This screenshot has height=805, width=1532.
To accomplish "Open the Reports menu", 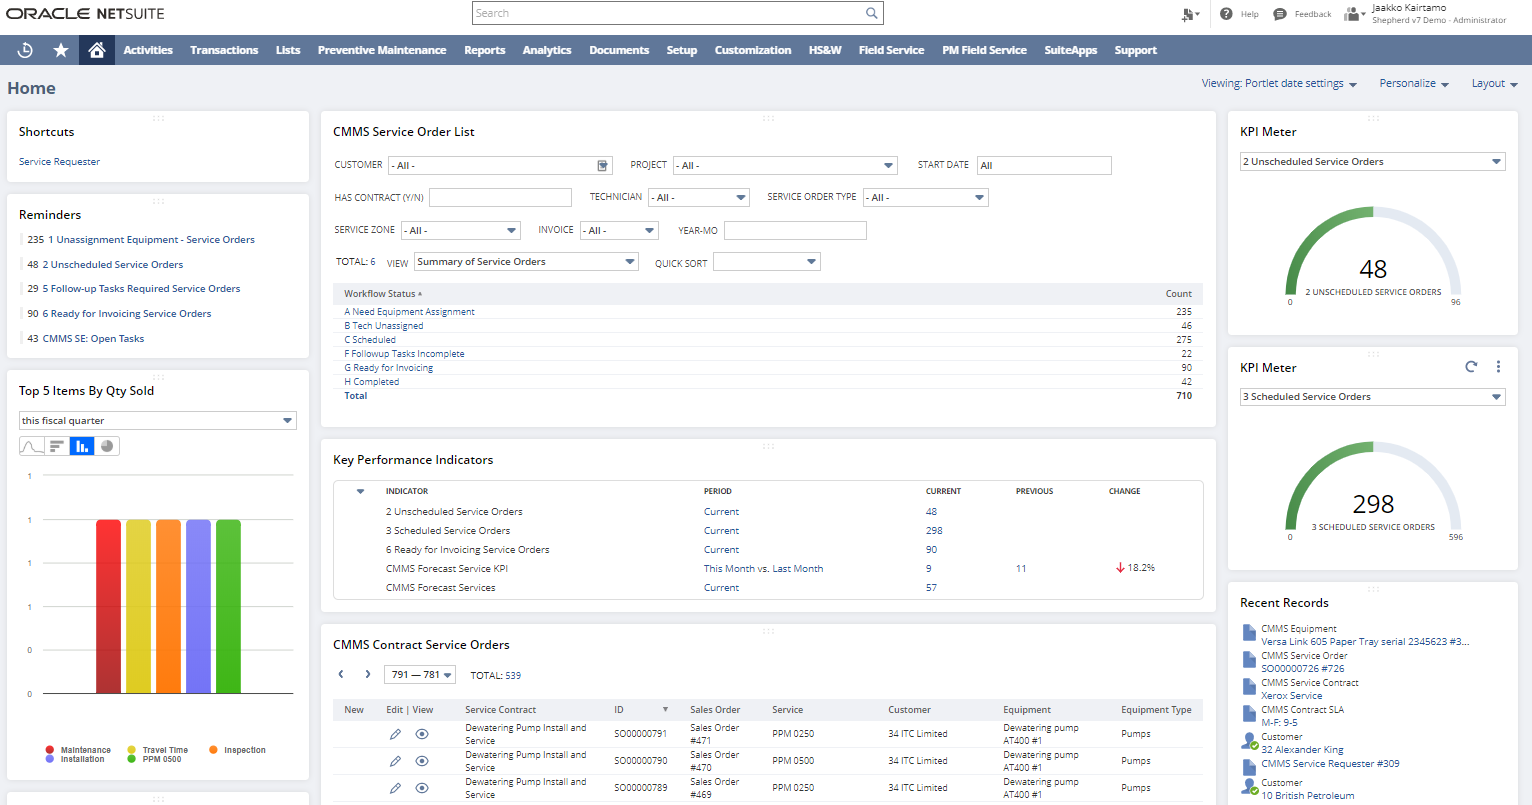I will tap(485, 50).
